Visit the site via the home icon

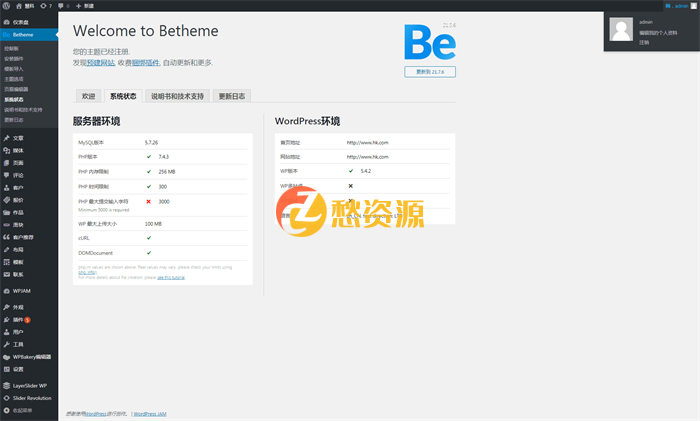(x=25, y=6)
